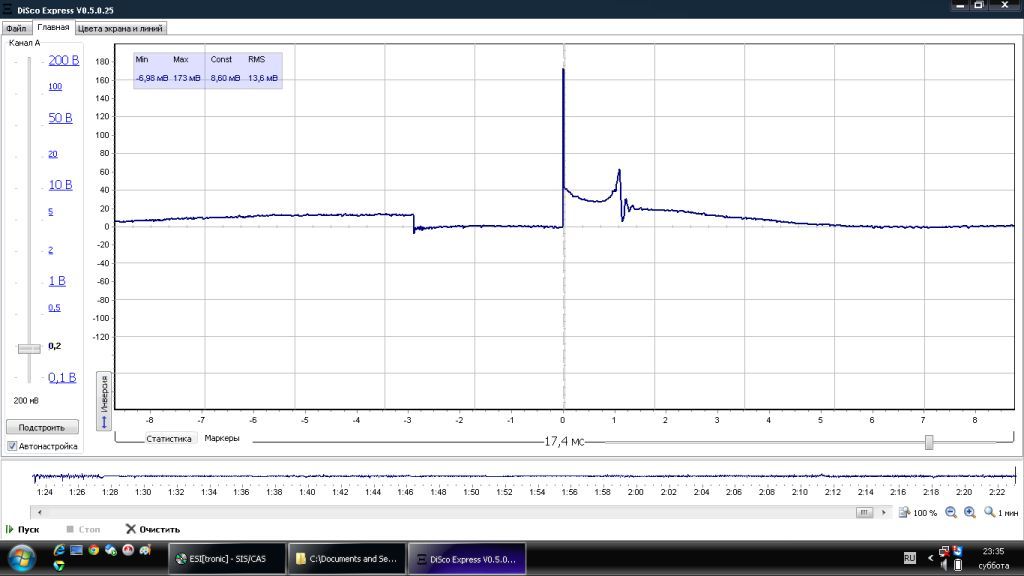Set channel range to 200 В
This screenshot has width=1024, height=576.
64,60
